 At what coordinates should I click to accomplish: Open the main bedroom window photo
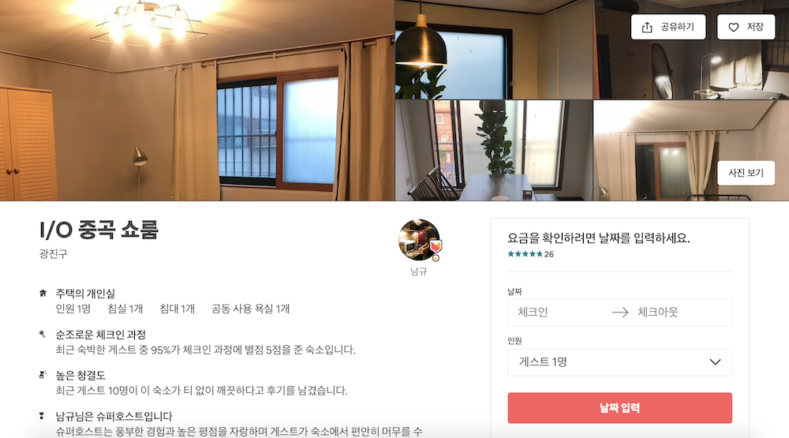(x=197, y=100)
